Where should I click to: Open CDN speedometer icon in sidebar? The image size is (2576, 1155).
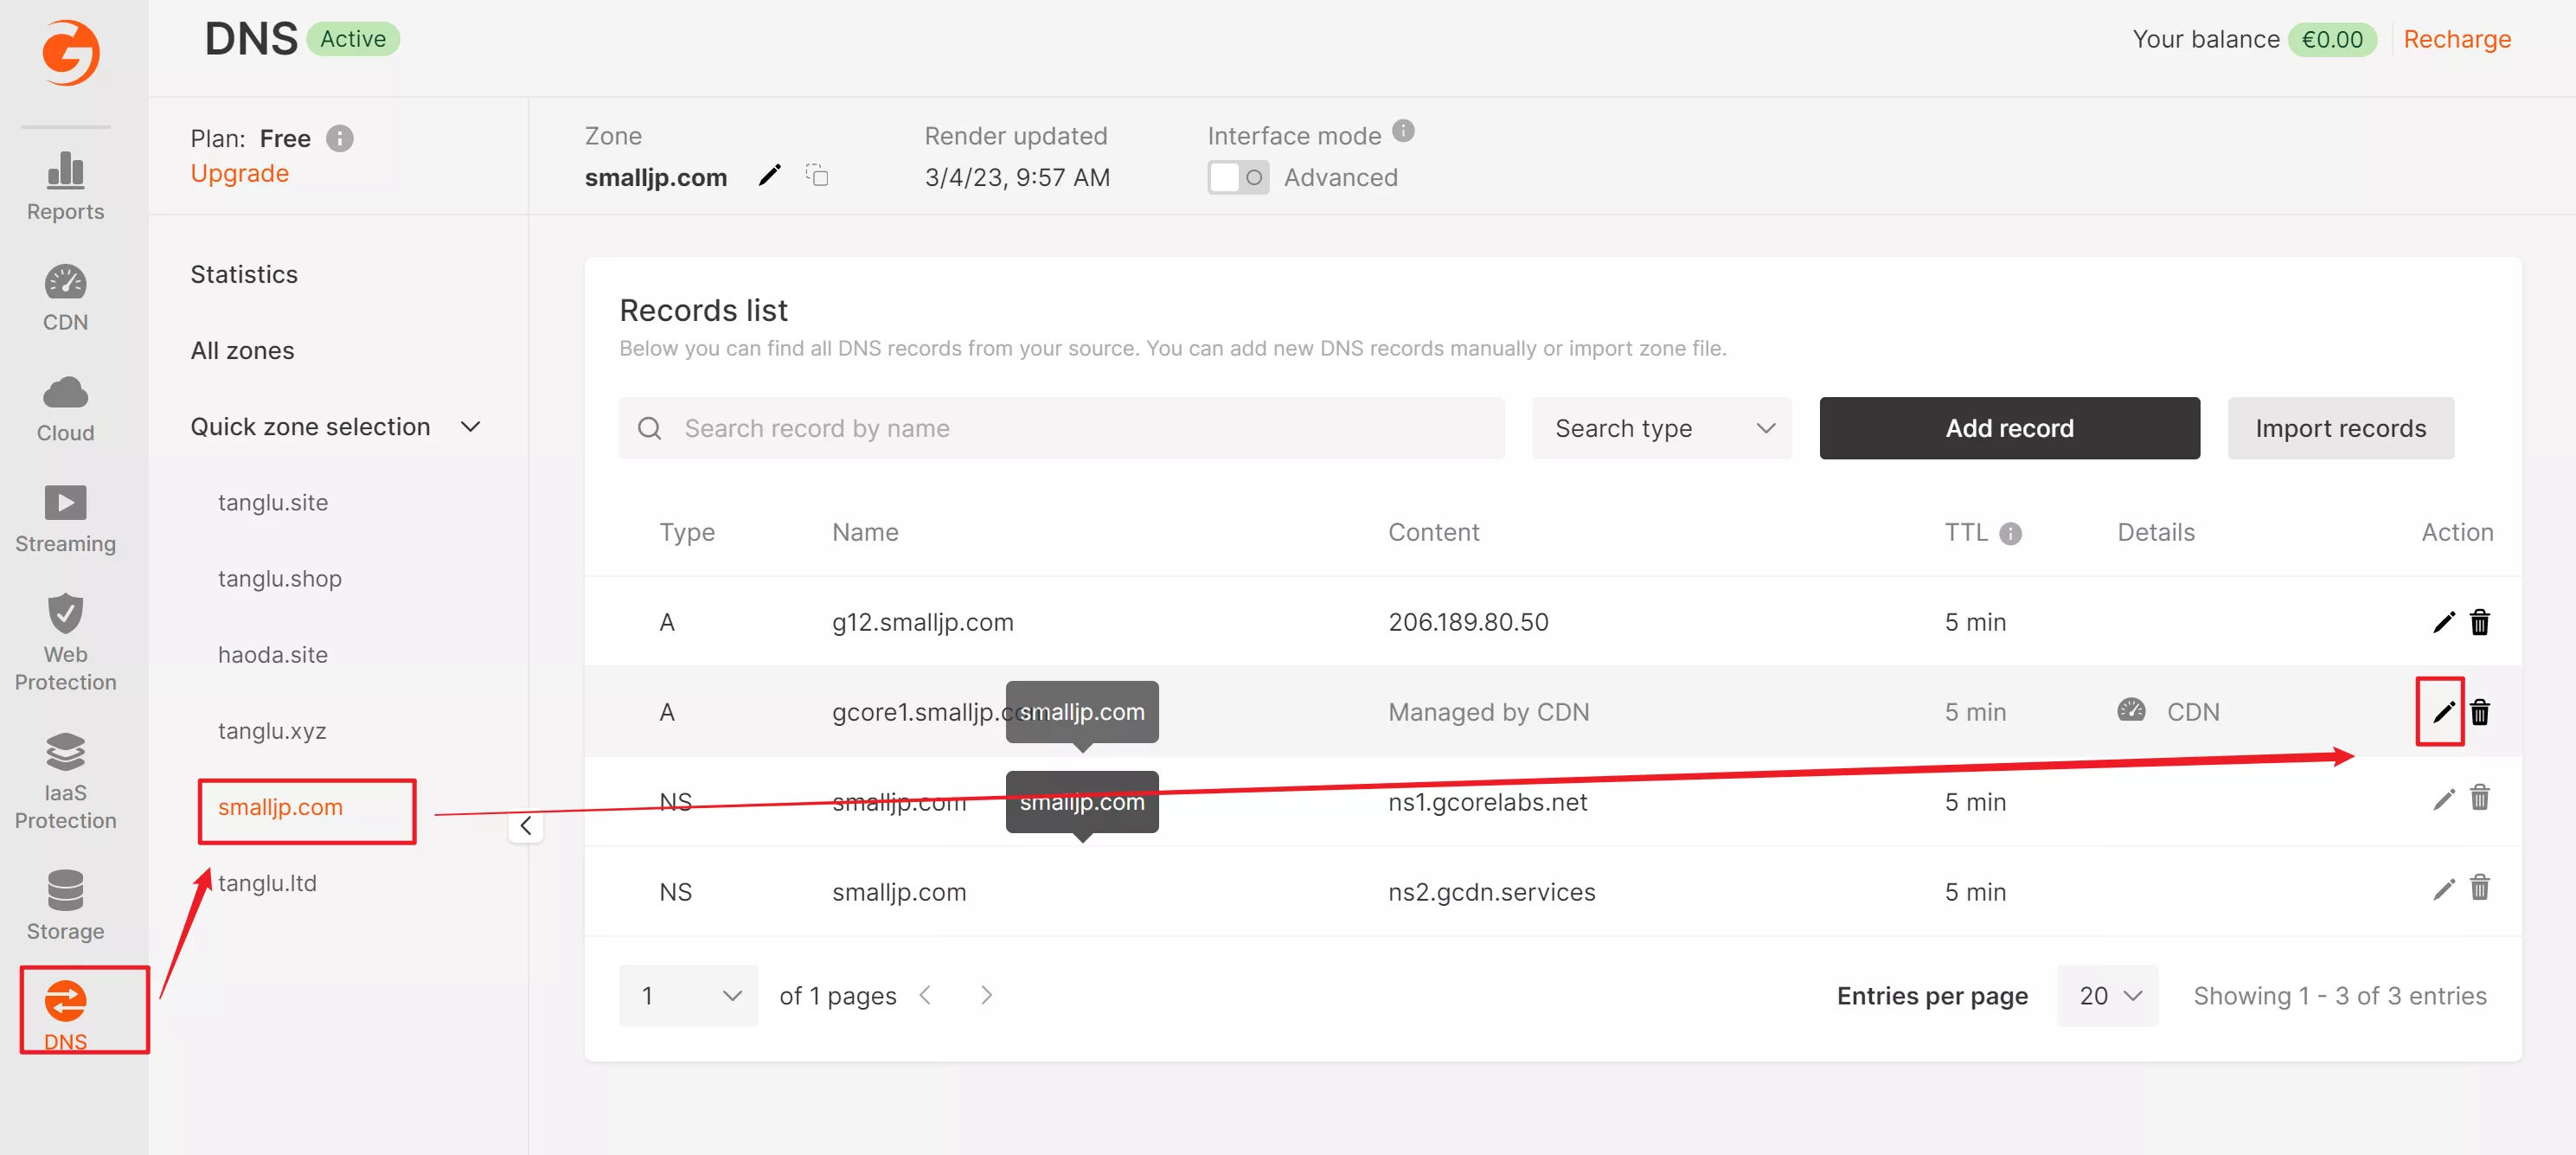tap(65, 283)
